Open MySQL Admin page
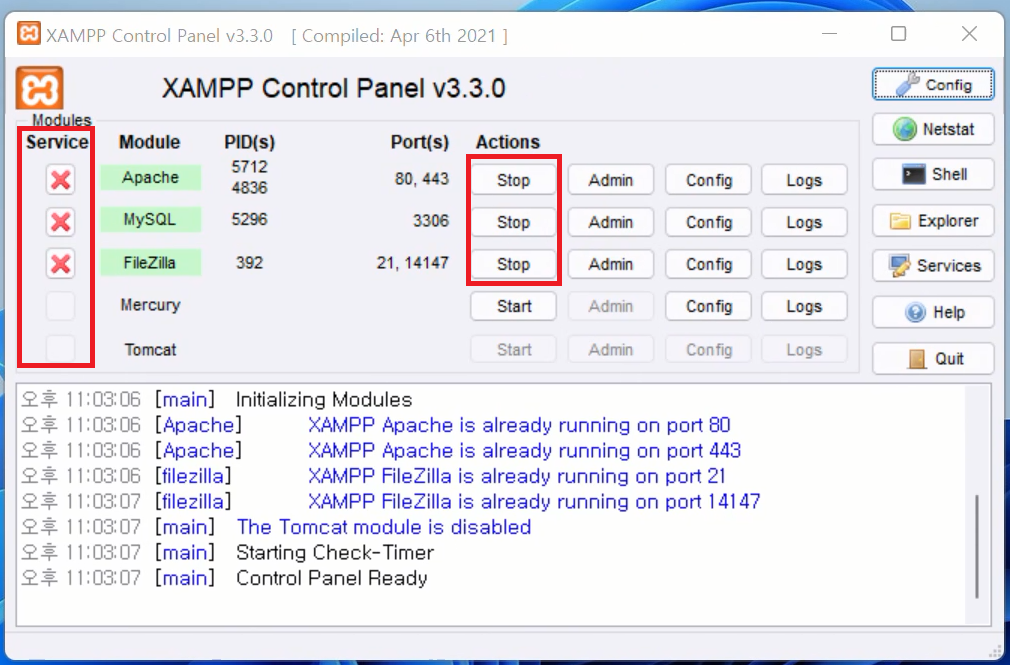 tap(611, 222)
